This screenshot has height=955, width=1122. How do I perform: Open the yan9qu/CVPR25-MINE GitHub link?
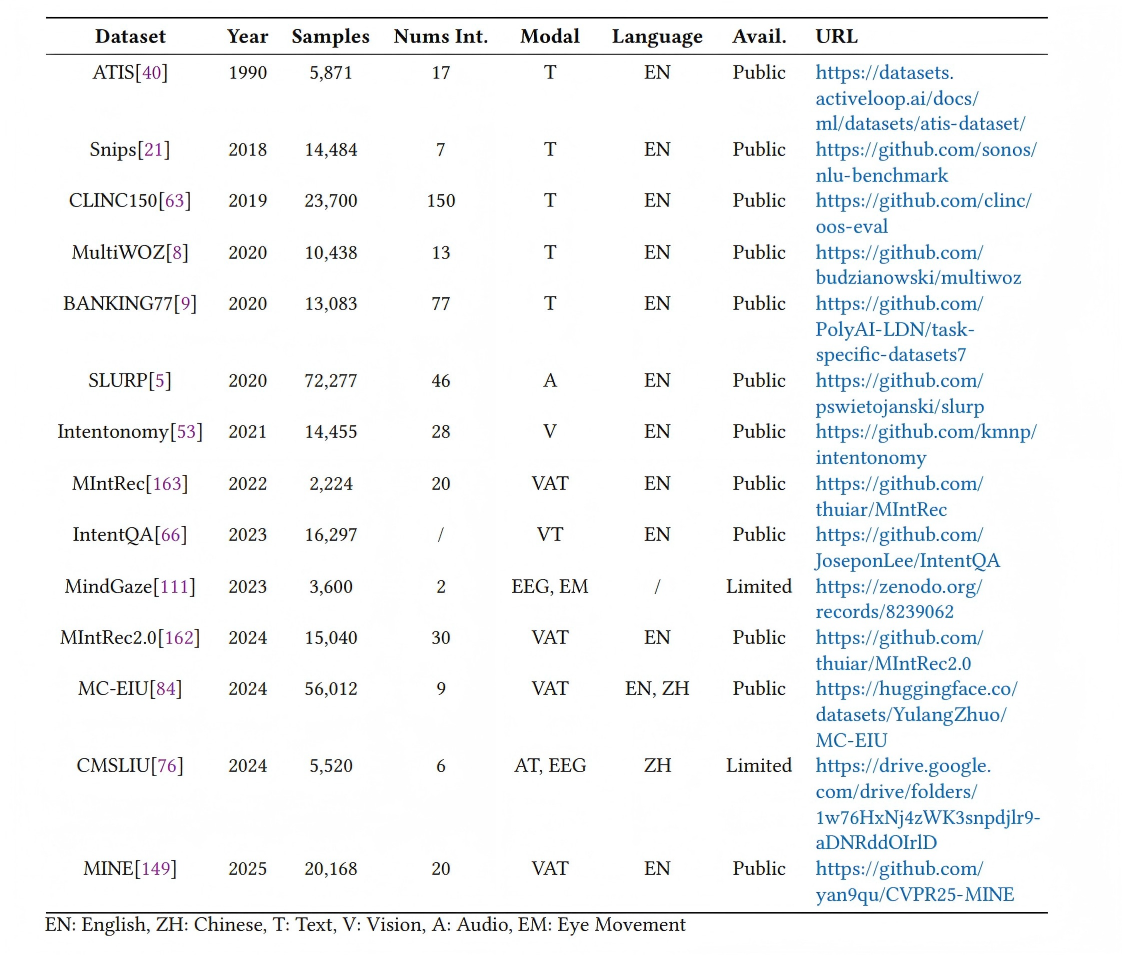click(914, 881)
